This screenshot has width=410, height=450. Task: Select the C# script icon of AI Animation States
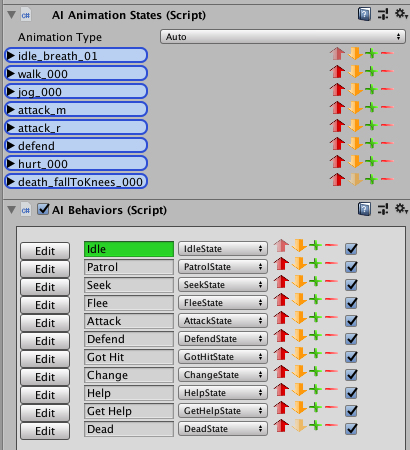(x=26, y=15)
